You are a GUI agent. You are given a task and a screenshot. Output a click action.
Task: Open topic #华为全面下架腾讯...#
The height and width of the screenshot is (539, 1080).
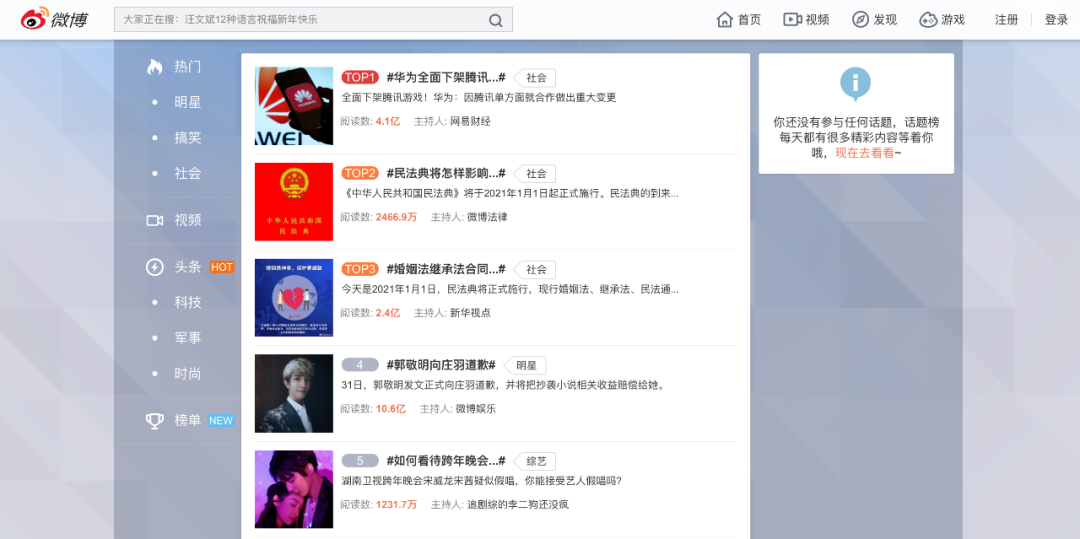pyautogui.click(x=446, y=77)
